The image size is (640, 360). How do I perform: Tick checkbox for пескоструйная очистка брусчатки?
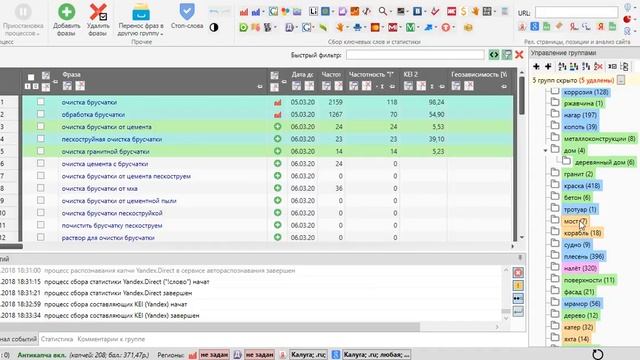pos(40,138)
